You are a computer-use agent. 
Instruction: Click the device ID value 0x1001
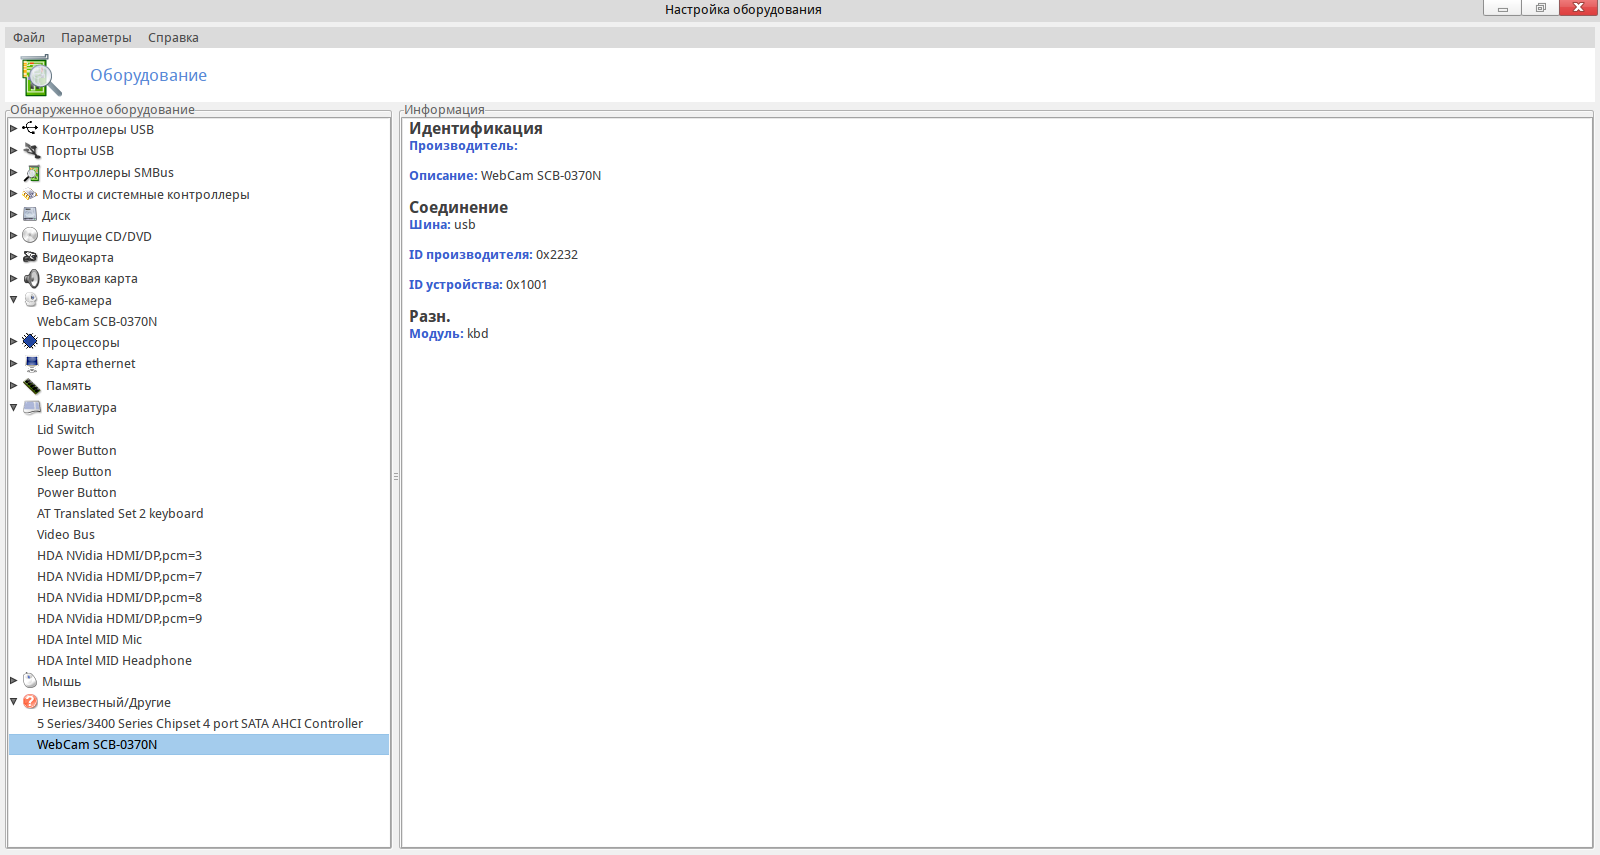[x=527, y=284]
